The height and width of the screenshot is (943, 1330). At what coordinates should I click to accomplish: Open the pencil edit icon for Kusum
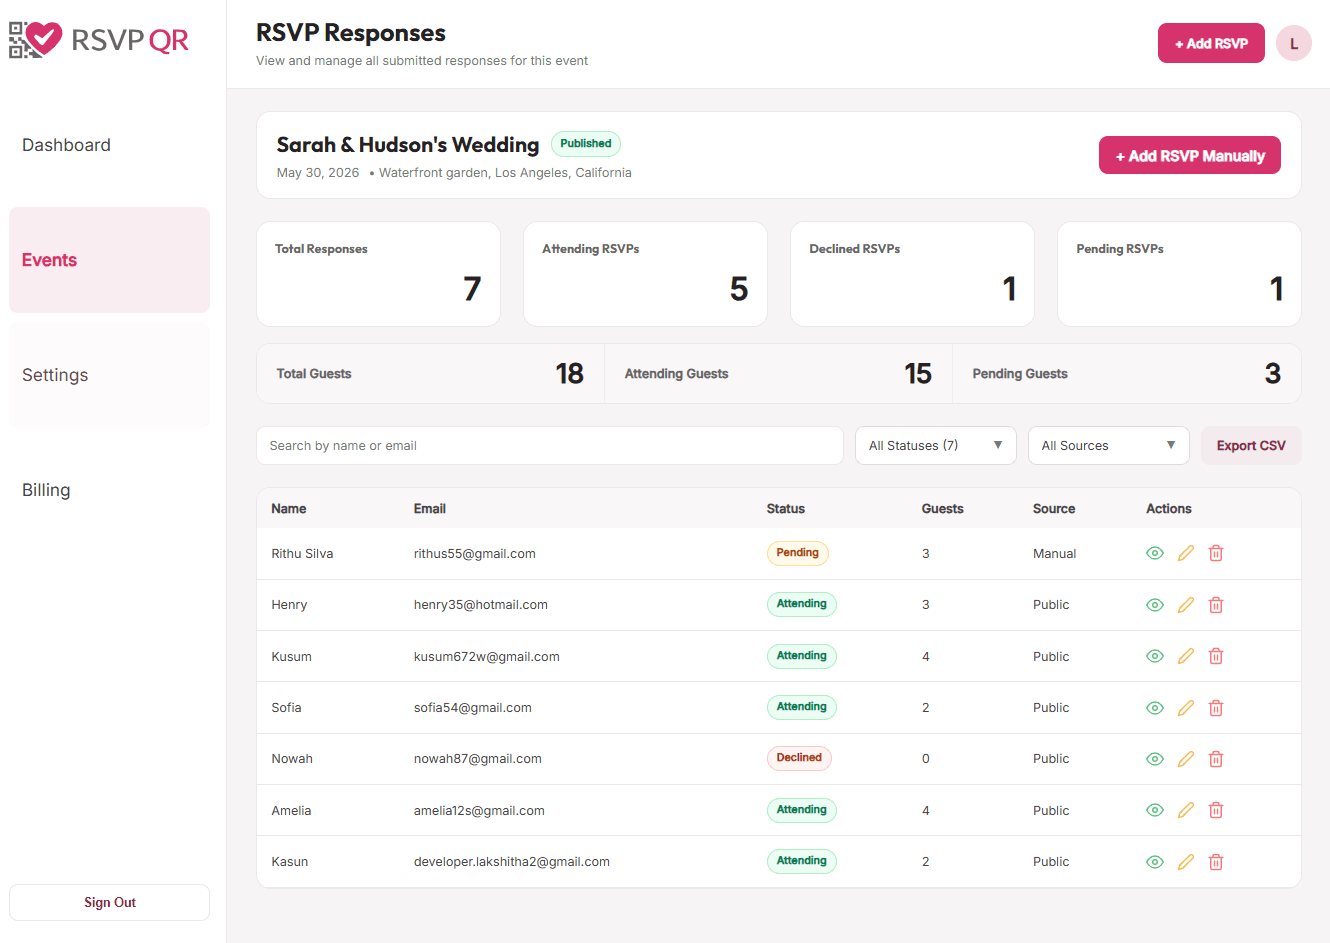[x=1186, y=656]
